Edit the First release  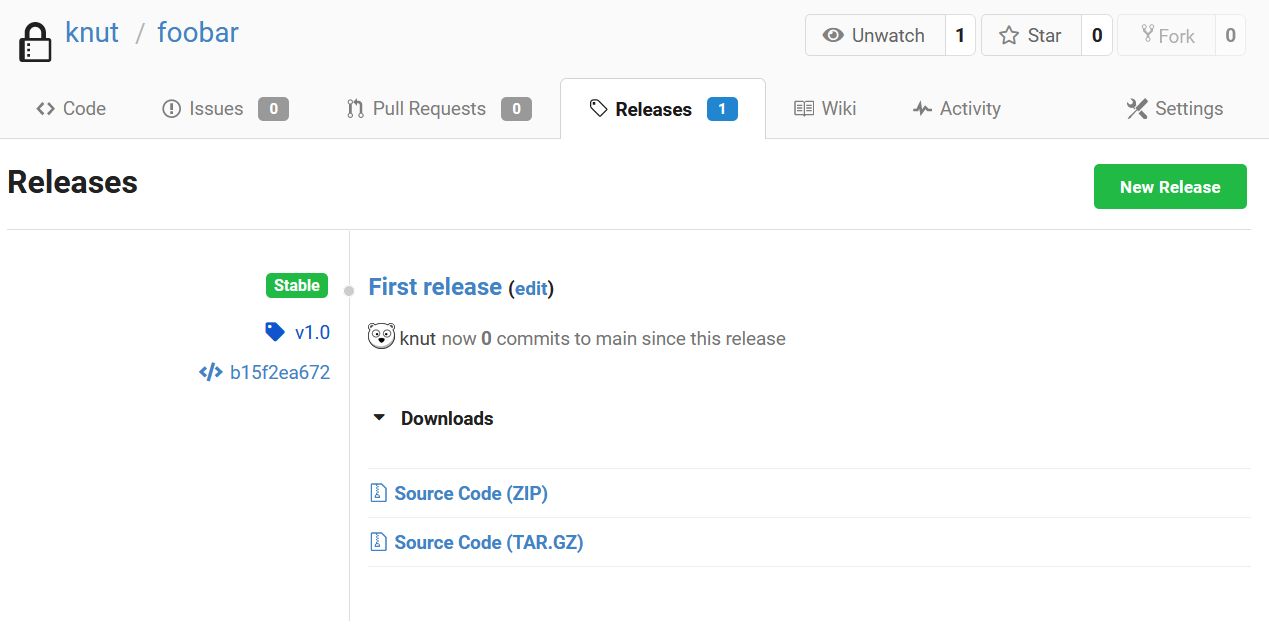531,288
